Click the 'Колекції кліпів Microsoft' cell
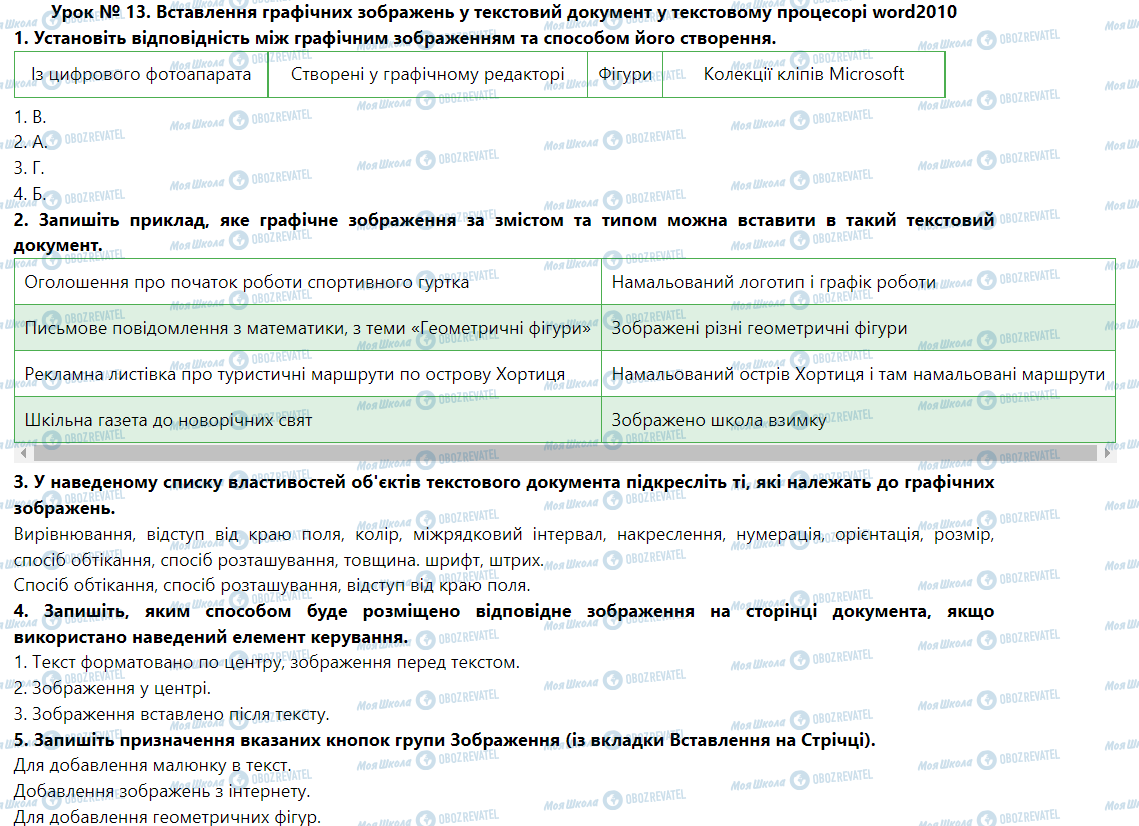Screen dimensions: 1139x826 pos(803,74)
